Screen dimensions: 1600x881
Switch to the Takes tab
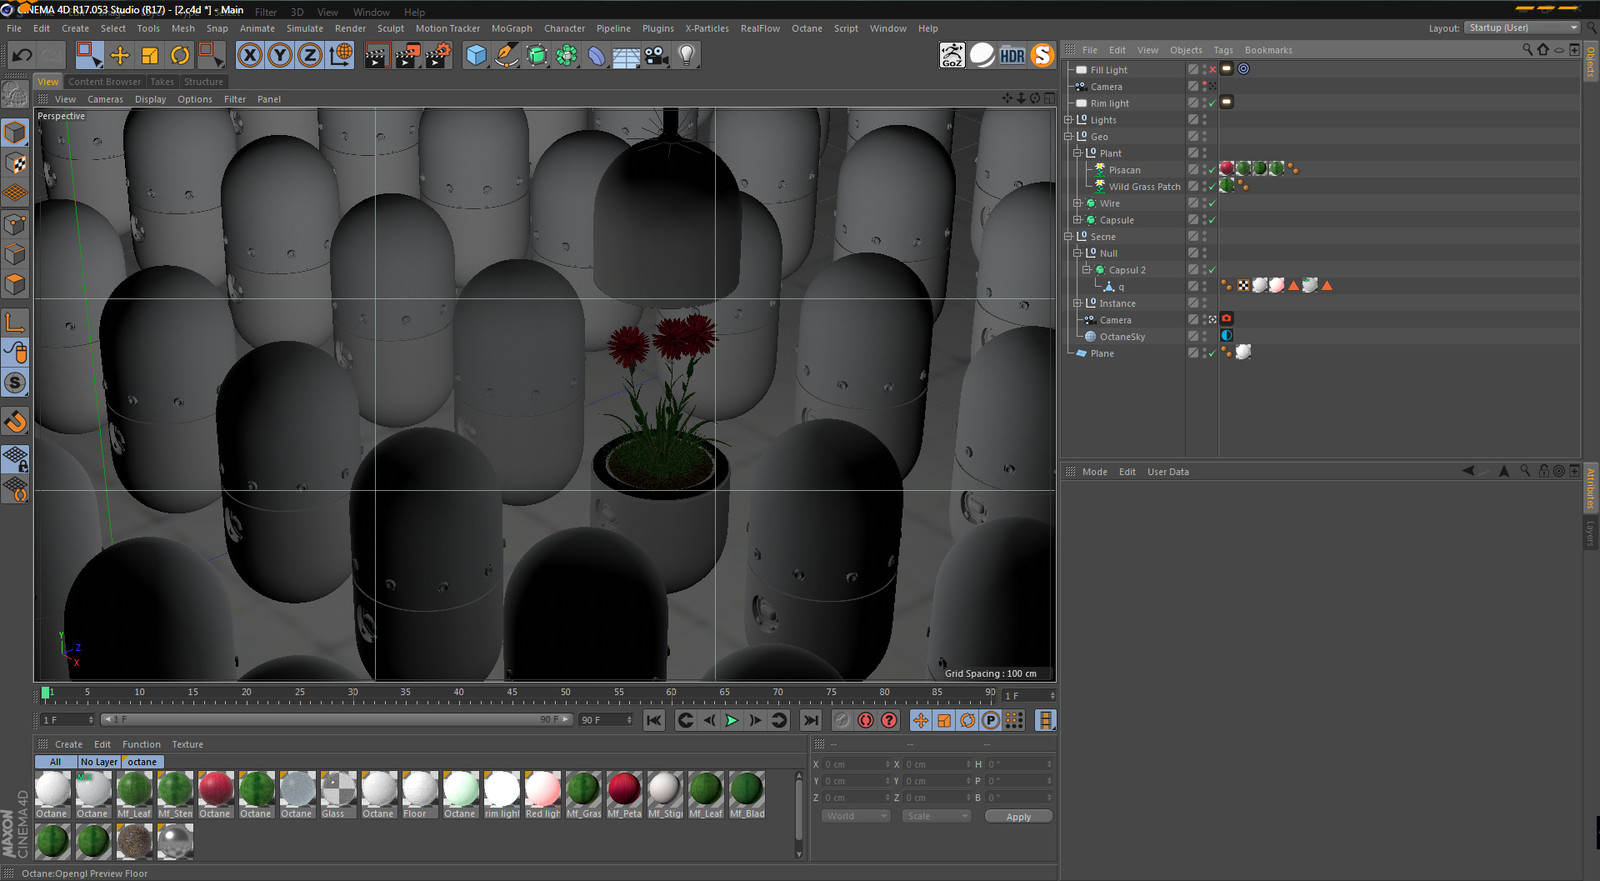click(162, 82)
